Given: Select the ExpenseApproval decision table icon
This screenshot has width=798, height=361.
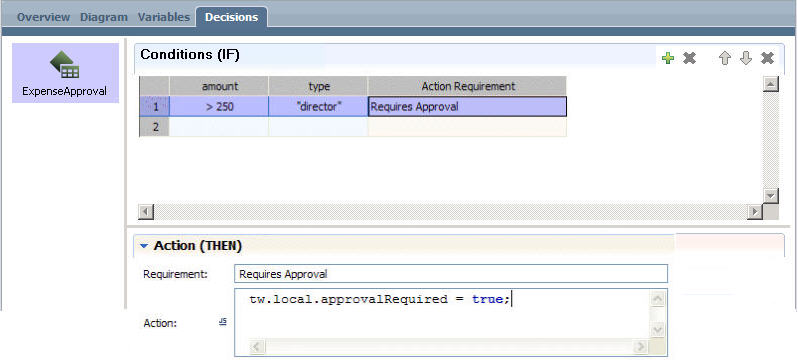Looking at the screenshot, I should [64, 65].
